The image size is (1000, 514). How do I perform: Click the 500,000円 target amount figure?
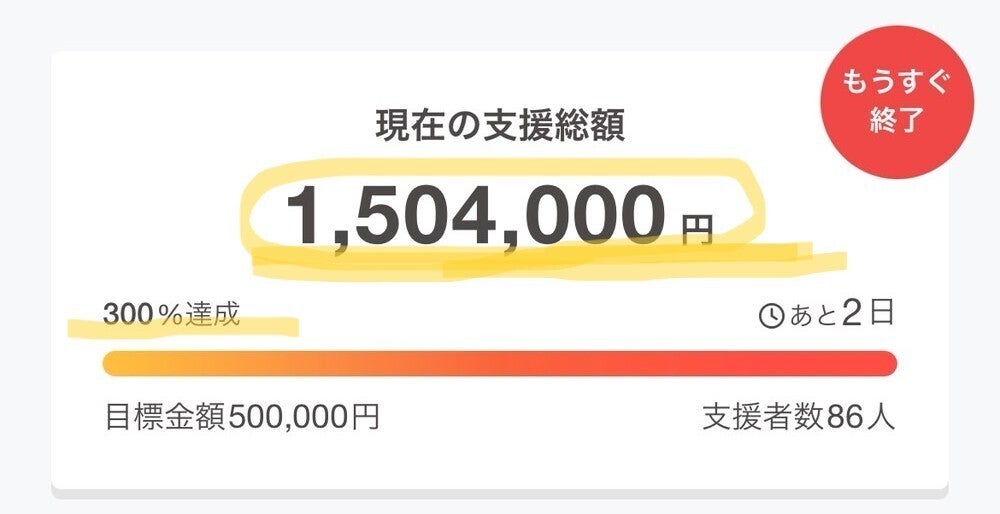coord(304,417)
